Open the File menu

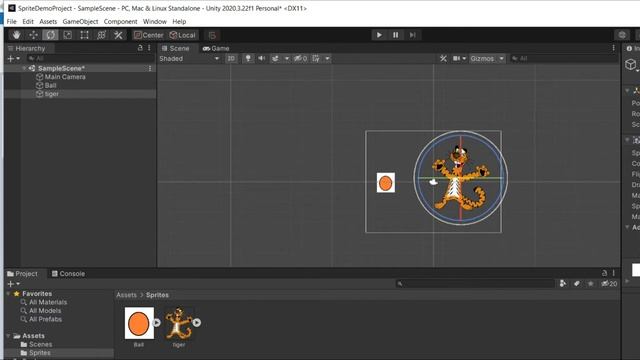[11, 22]
